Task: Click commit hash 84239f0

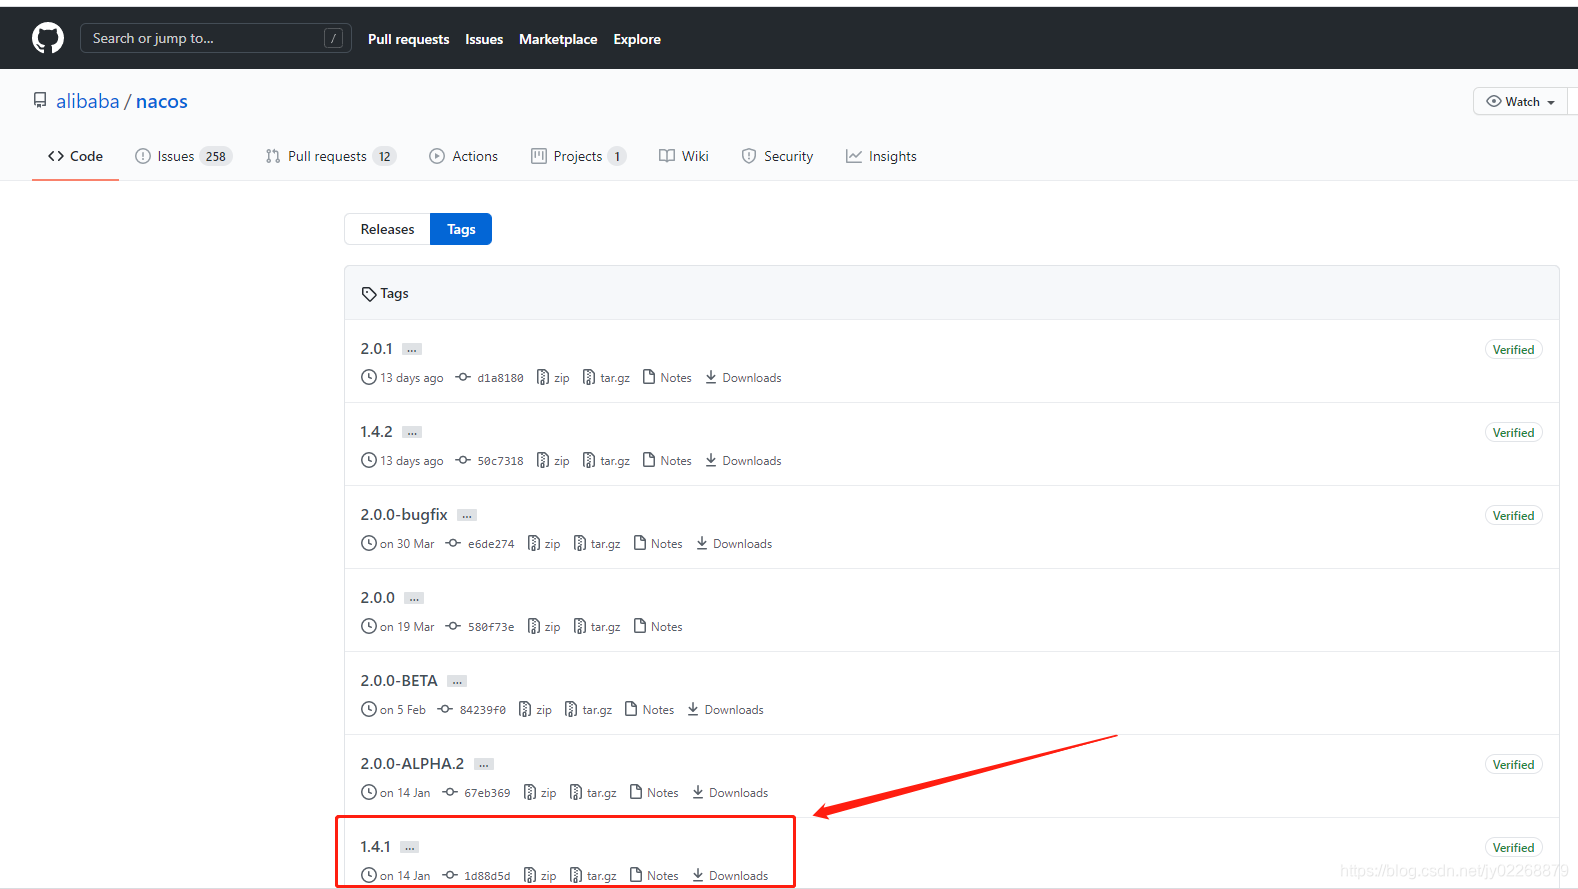Action: [483, 710]
